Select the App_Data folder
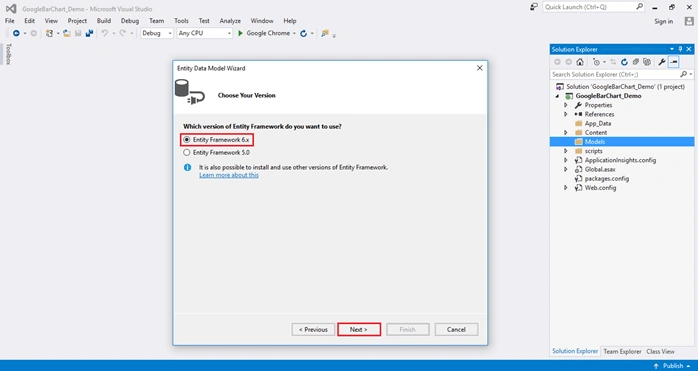Image resolution: width=698 pixels, height=371 pixels. (x=597, y=123)
